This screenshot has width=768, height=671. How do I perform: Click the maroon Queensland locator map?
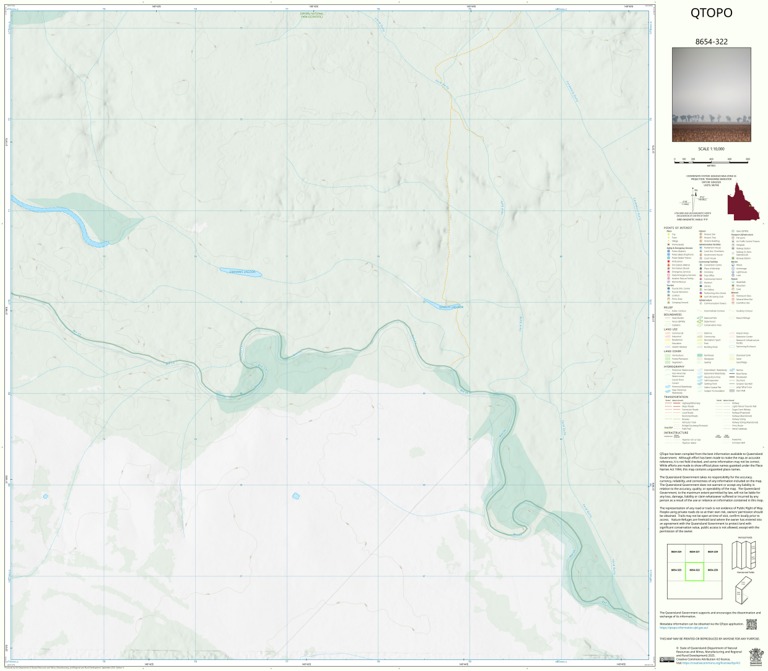click(743, 201)
